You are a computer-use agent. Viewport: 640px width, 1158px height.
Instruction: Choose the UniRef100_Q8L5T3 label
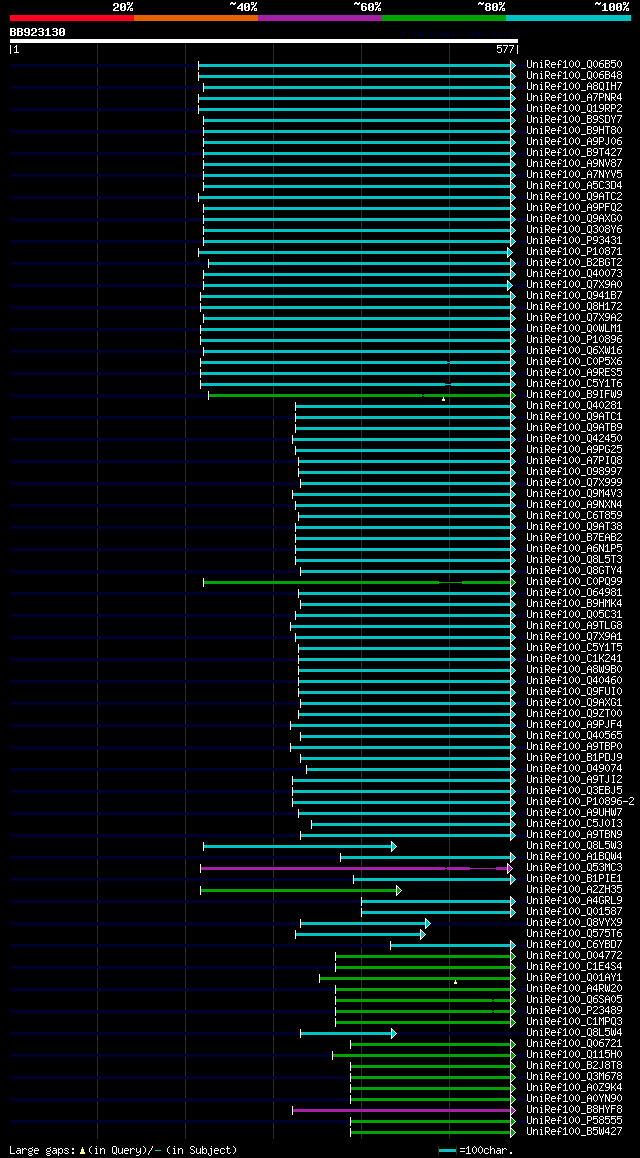(574, 560)
